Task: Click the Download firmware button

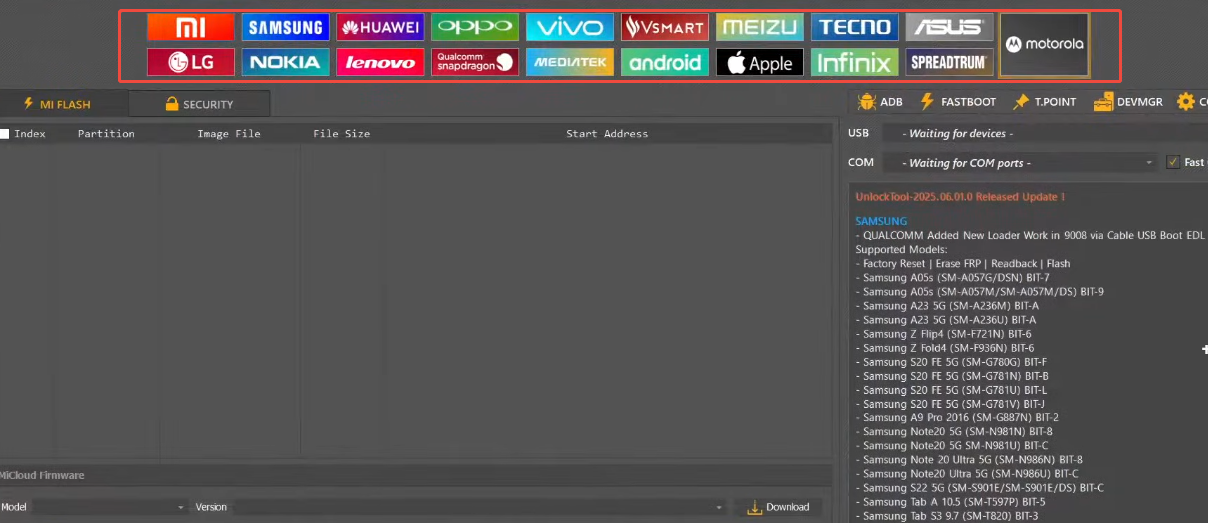Action: click(x=778, y=507)
